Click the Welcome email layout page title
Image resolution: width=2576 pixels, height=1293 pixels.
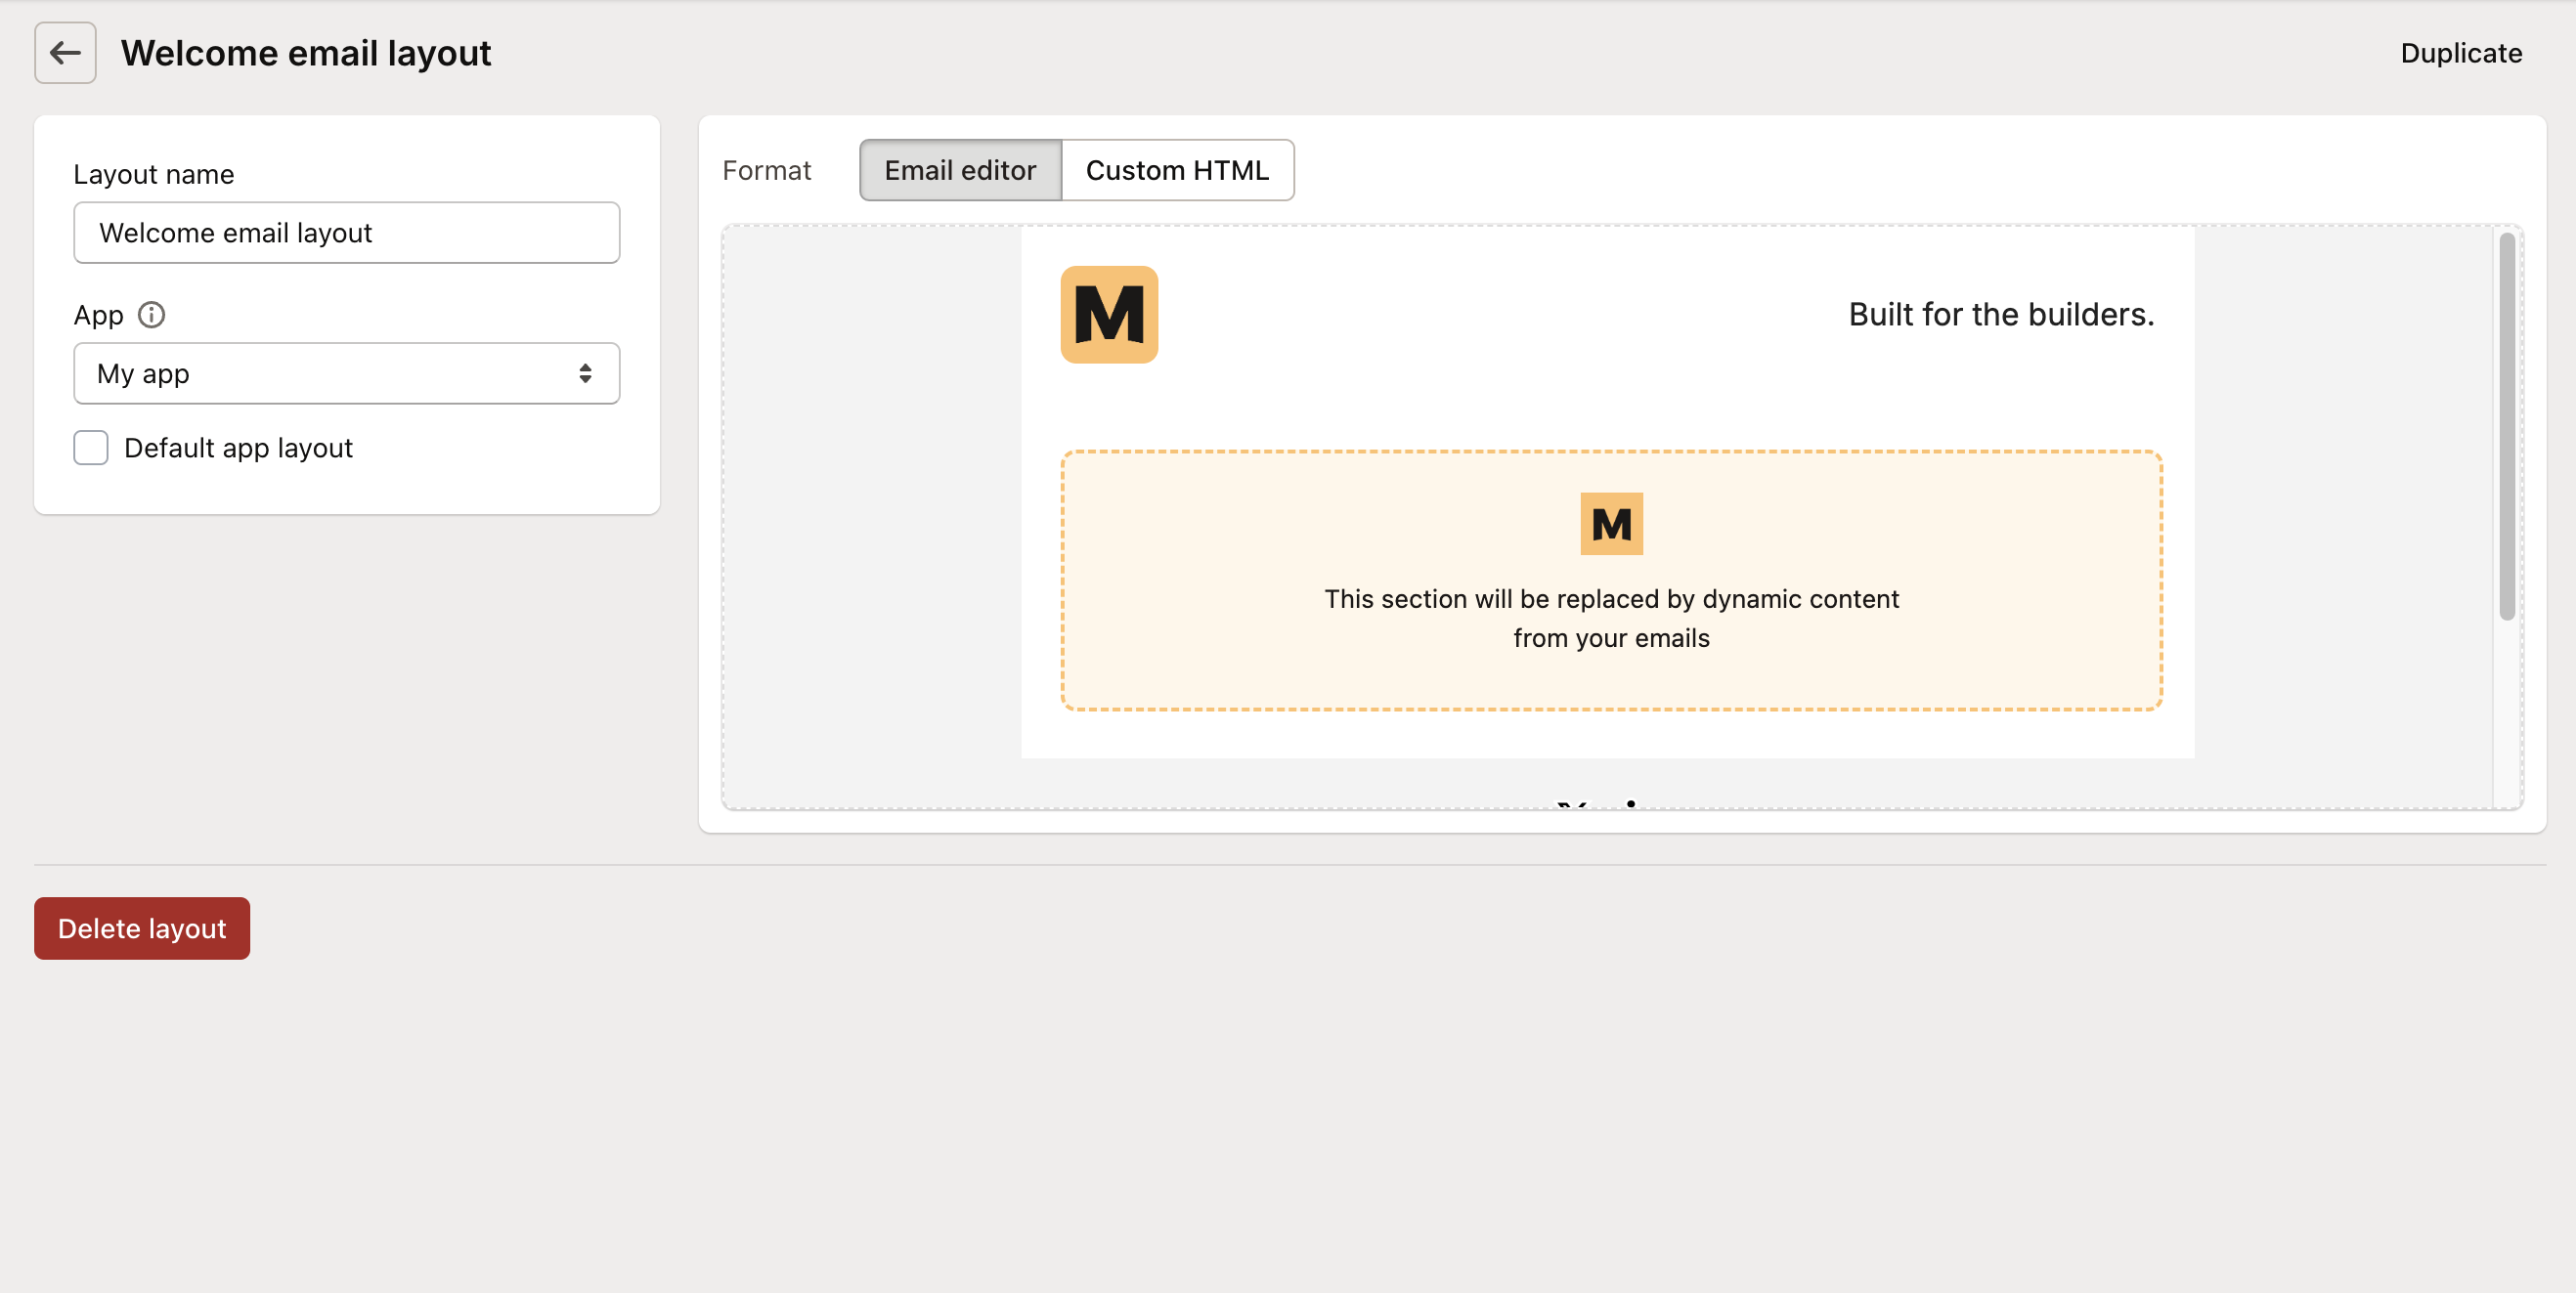pyautogui.click(x=305, y=53)
